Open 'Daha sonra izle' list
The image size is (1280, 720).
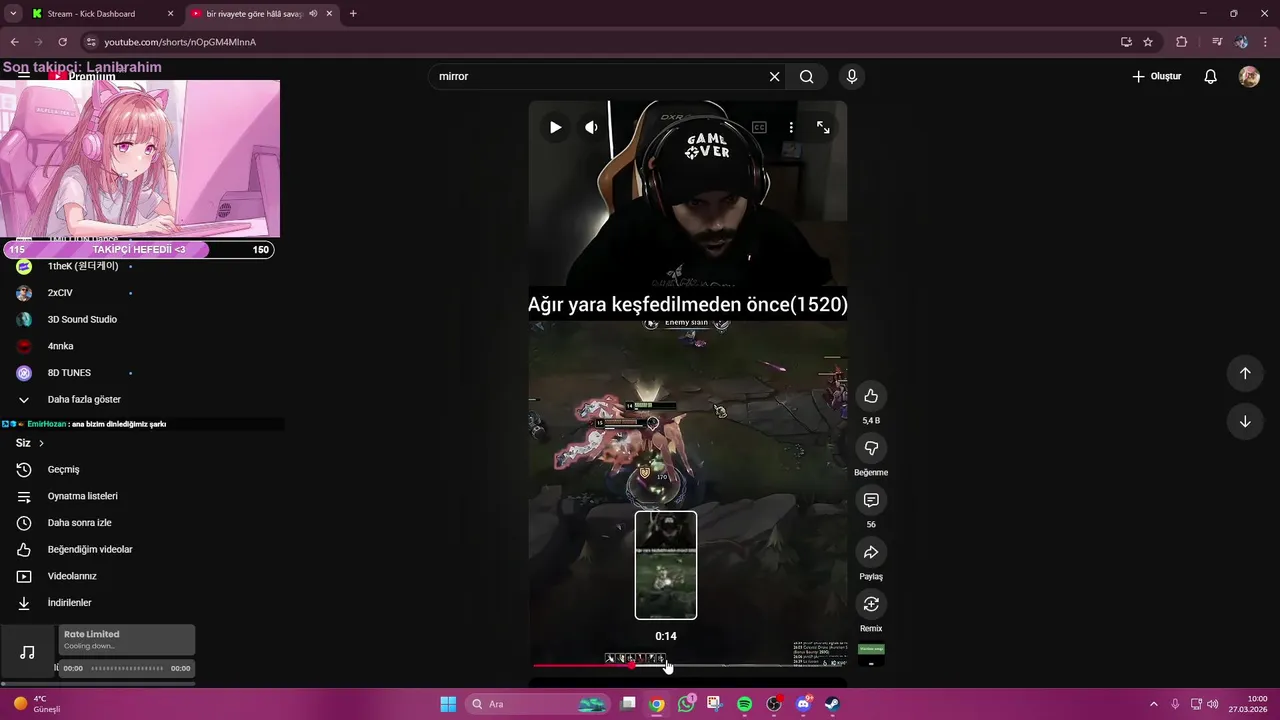79,523
